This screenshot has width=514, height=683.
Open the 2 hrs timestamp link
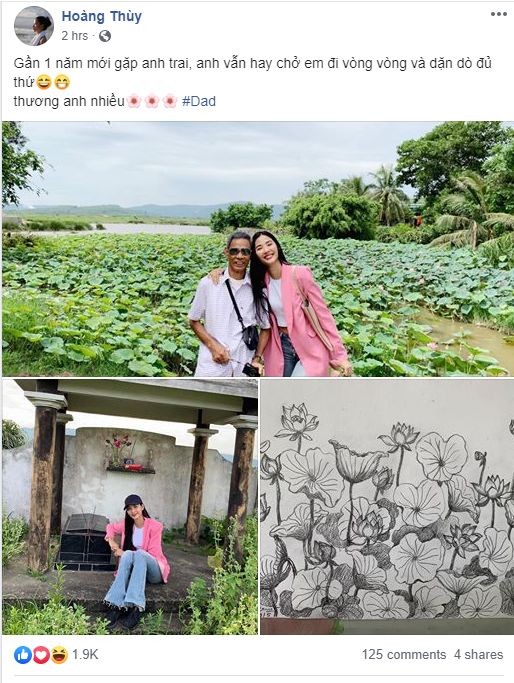(x=74, y=36)
